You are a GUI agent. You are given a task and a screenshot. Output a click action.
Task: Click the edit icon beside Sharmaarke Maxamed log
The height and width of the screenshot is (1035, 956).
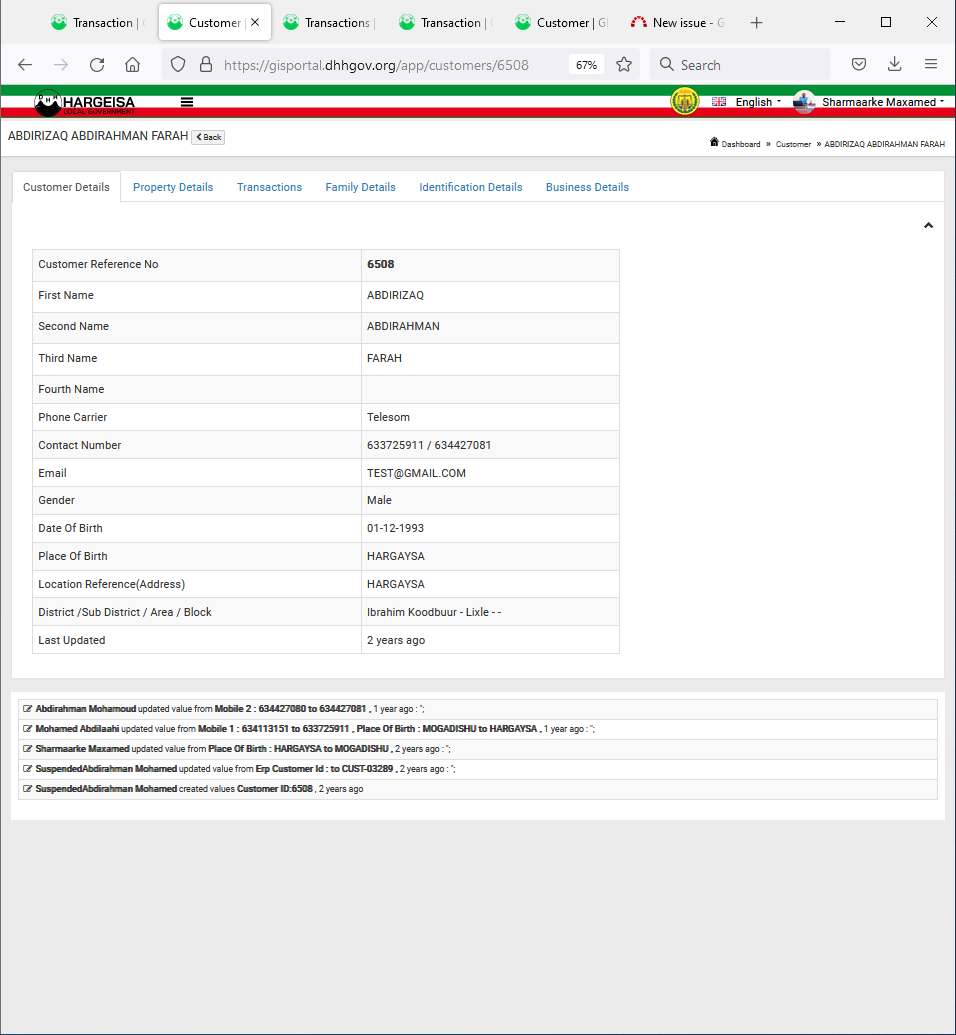click(27, 749)
